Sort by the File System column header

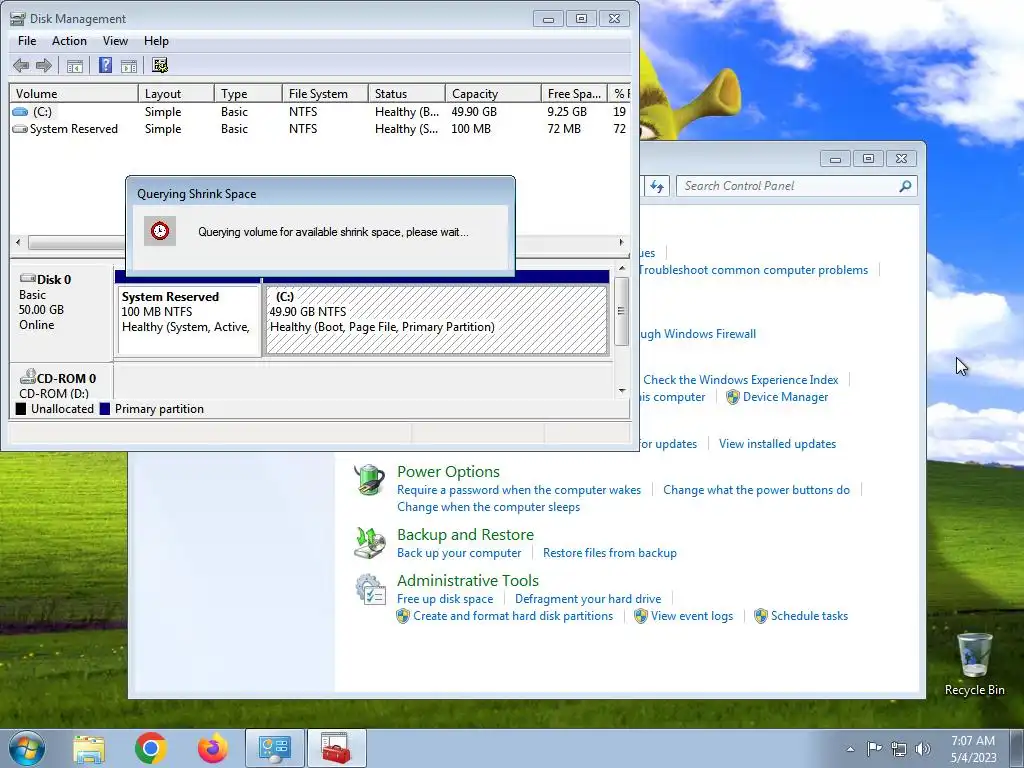click(325, 93)
